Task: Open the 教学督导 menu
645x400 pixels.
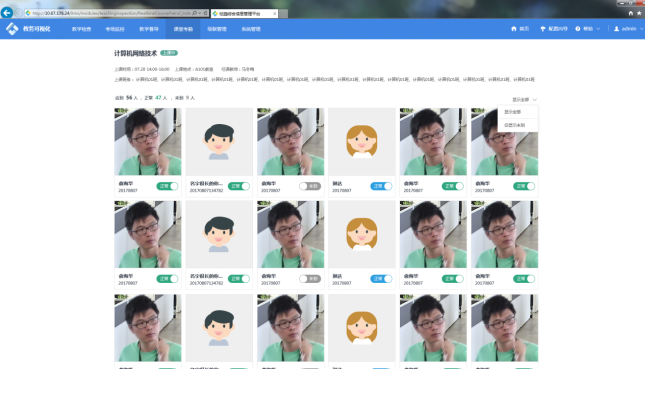Action: (x=149, y=29)
